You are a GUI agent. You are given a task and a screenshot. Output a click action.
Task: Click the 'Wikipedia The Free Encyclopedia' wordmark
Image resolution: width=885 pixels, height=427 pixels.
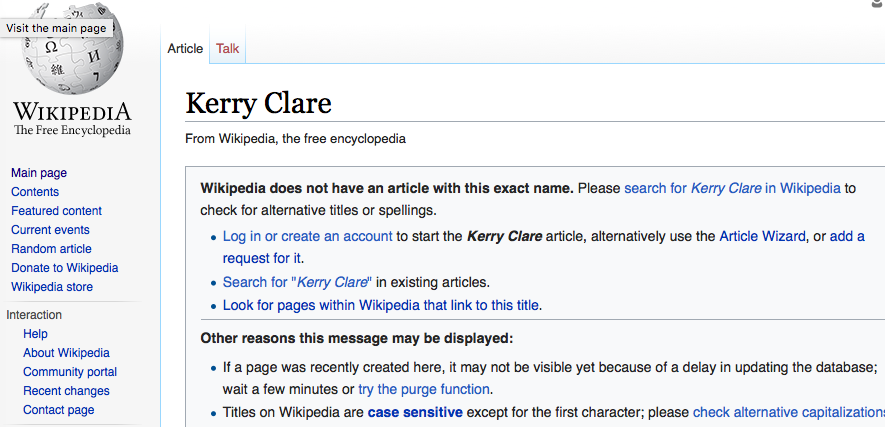[72, 119]
